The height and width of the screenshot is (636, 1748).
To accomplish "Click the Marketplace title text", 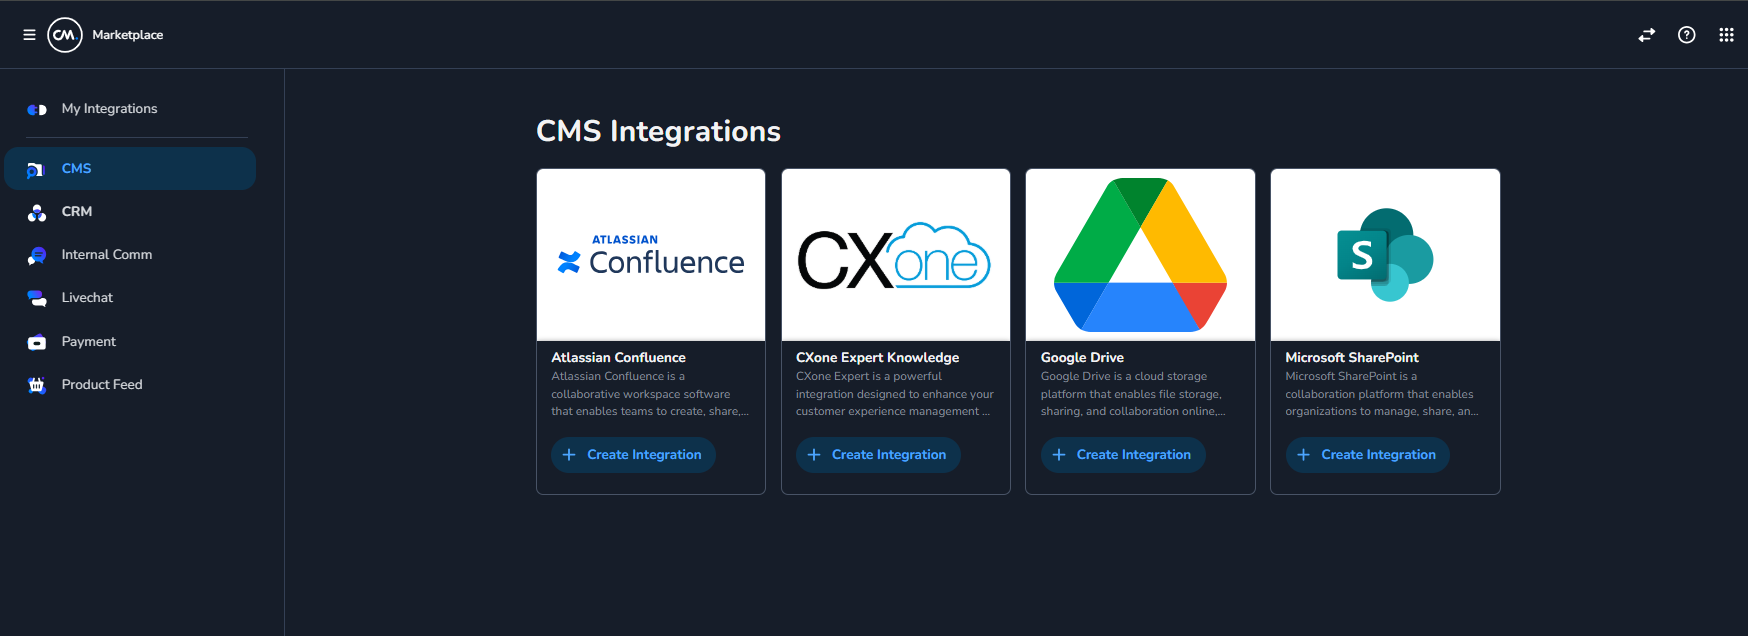I will click(128, 35).
